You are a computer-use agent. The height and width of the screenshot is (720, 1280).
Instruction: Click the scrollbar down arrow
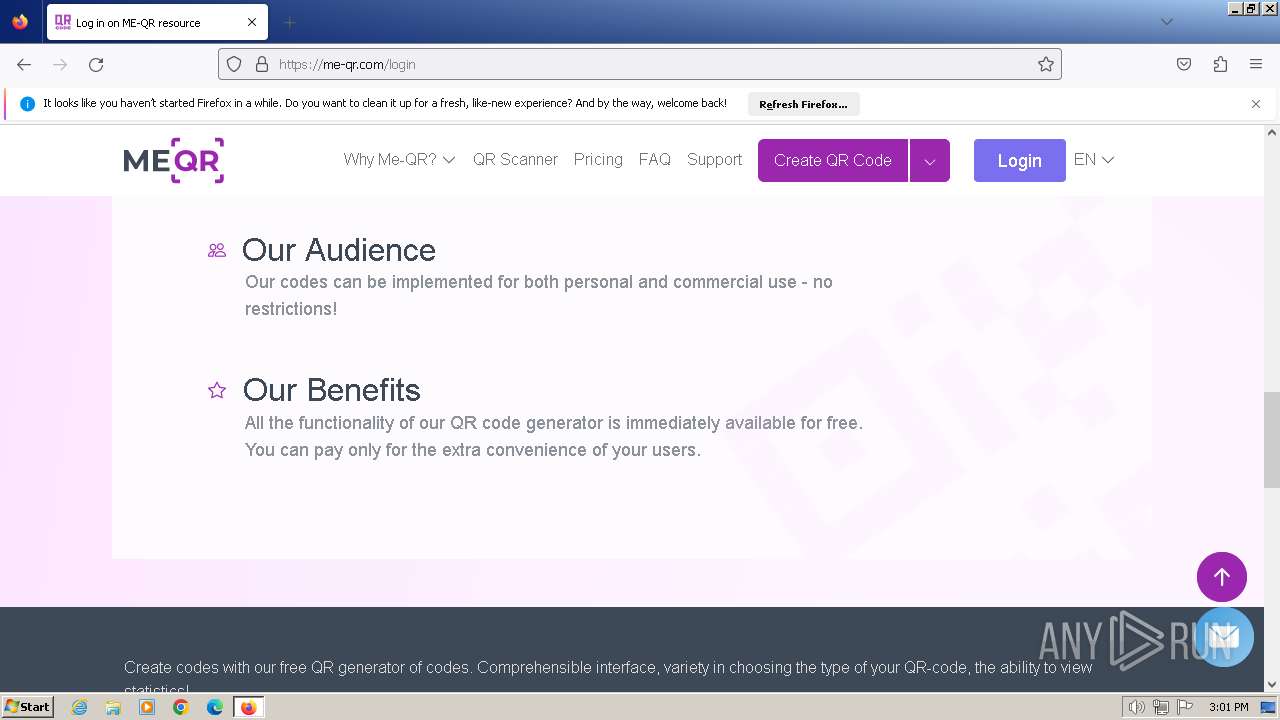pos(1272,684)
